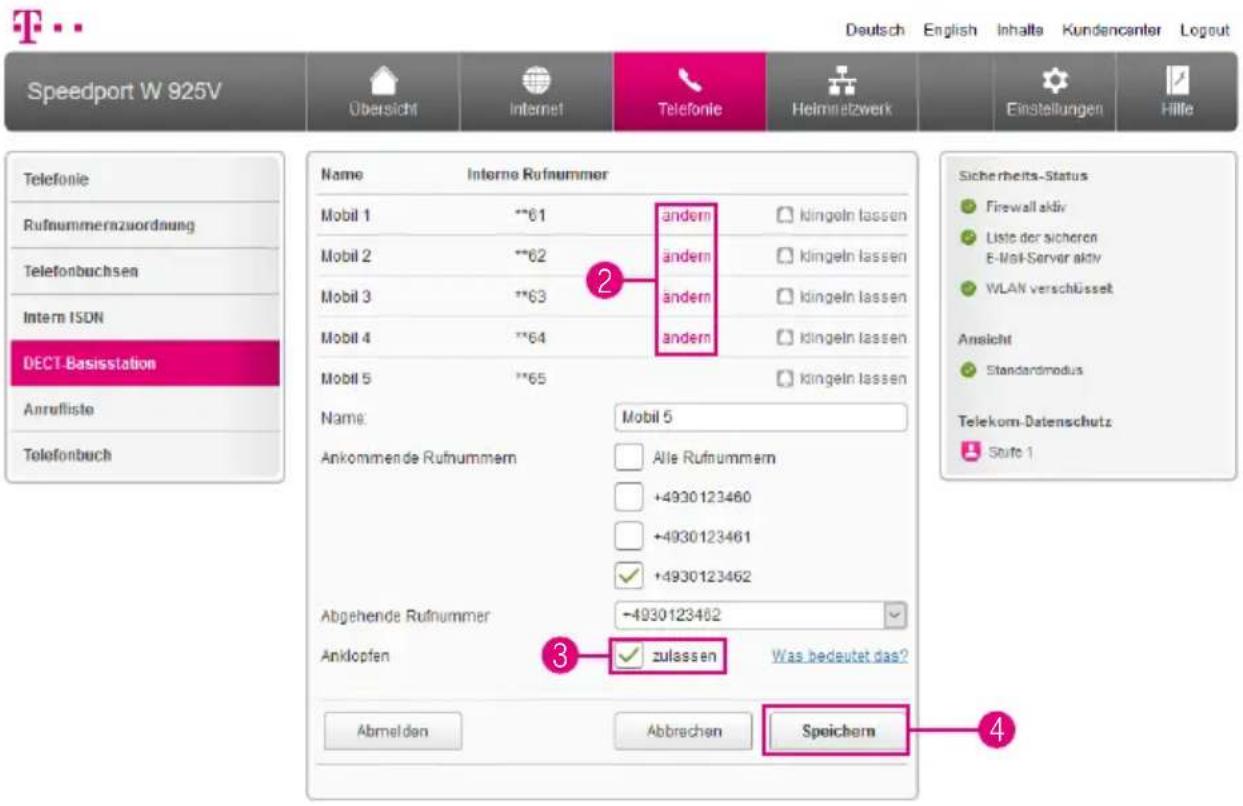Click the Speichern button
This screenshot has width=1243, height=806.
[x=837, y=732]
